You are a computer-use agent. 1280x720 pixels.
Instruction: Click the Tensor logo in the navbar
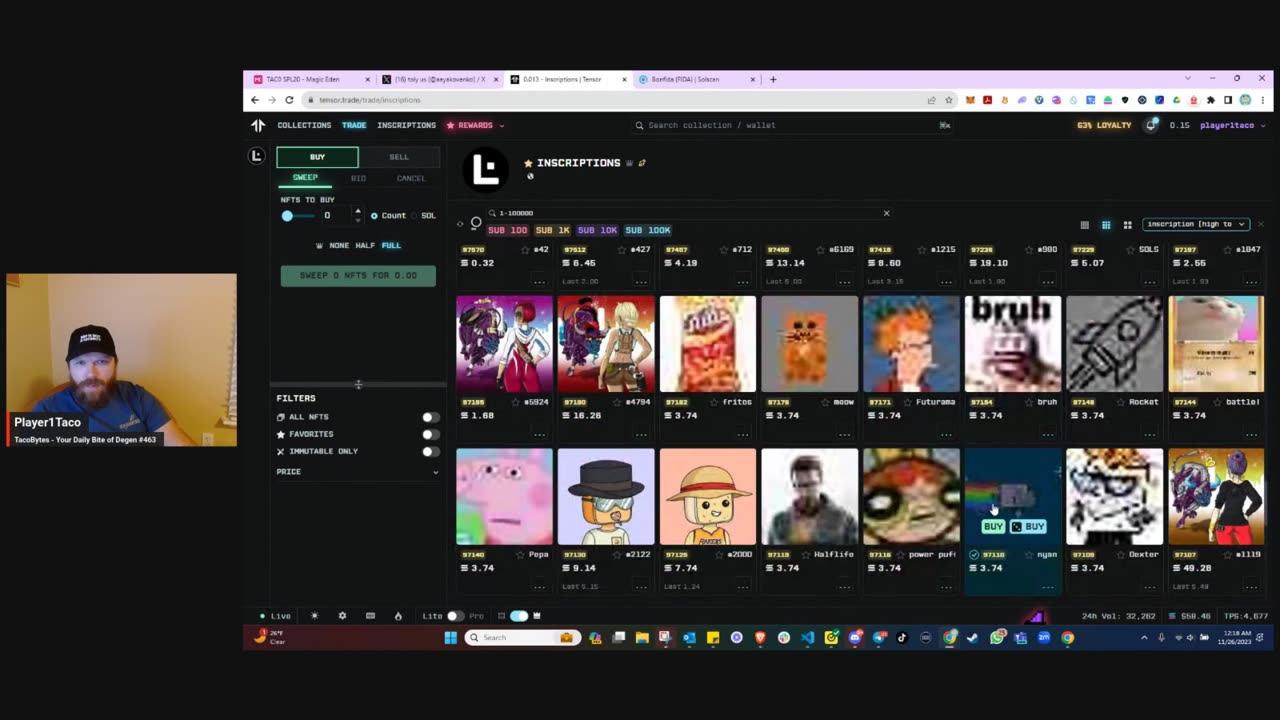258,125
